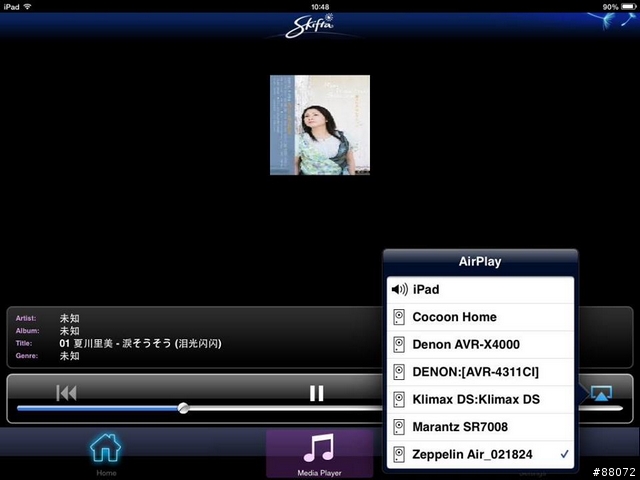Screen dimensions: 640x480
Task: Tap the AirPlay output icon
Action: (x=601, y=394)
